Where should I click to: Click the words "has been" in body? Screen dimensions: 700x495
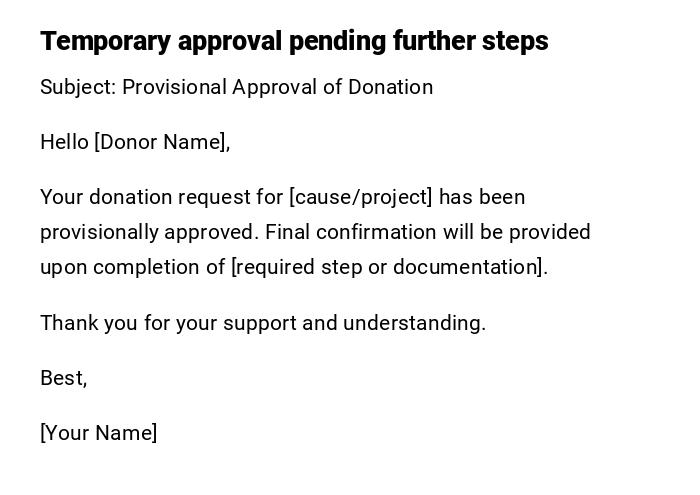pyautogui.click(x=482, y=197)
